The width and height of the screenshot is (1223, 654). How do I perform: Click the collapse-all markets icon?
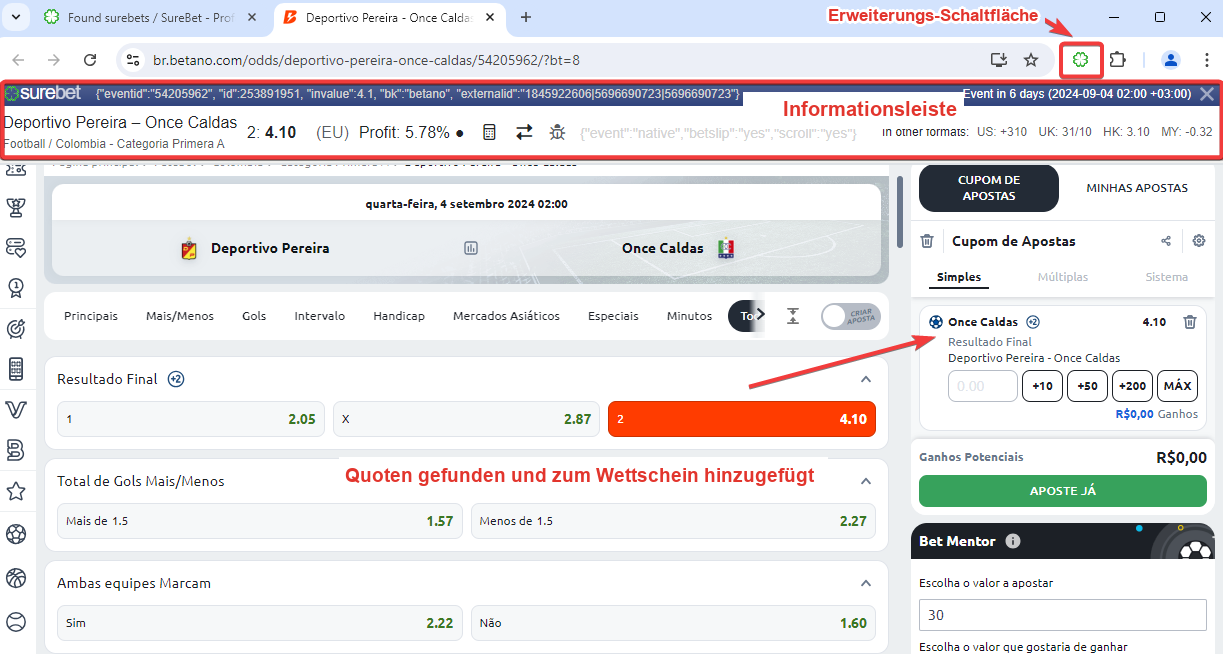point(793,316)
